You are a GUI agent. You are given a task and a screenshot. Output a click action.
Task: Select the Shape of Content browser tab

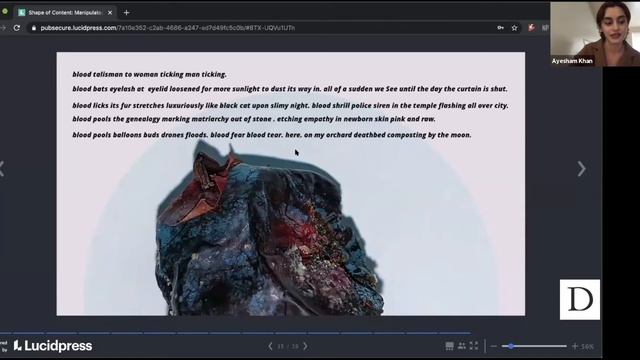tap(65, 13)
